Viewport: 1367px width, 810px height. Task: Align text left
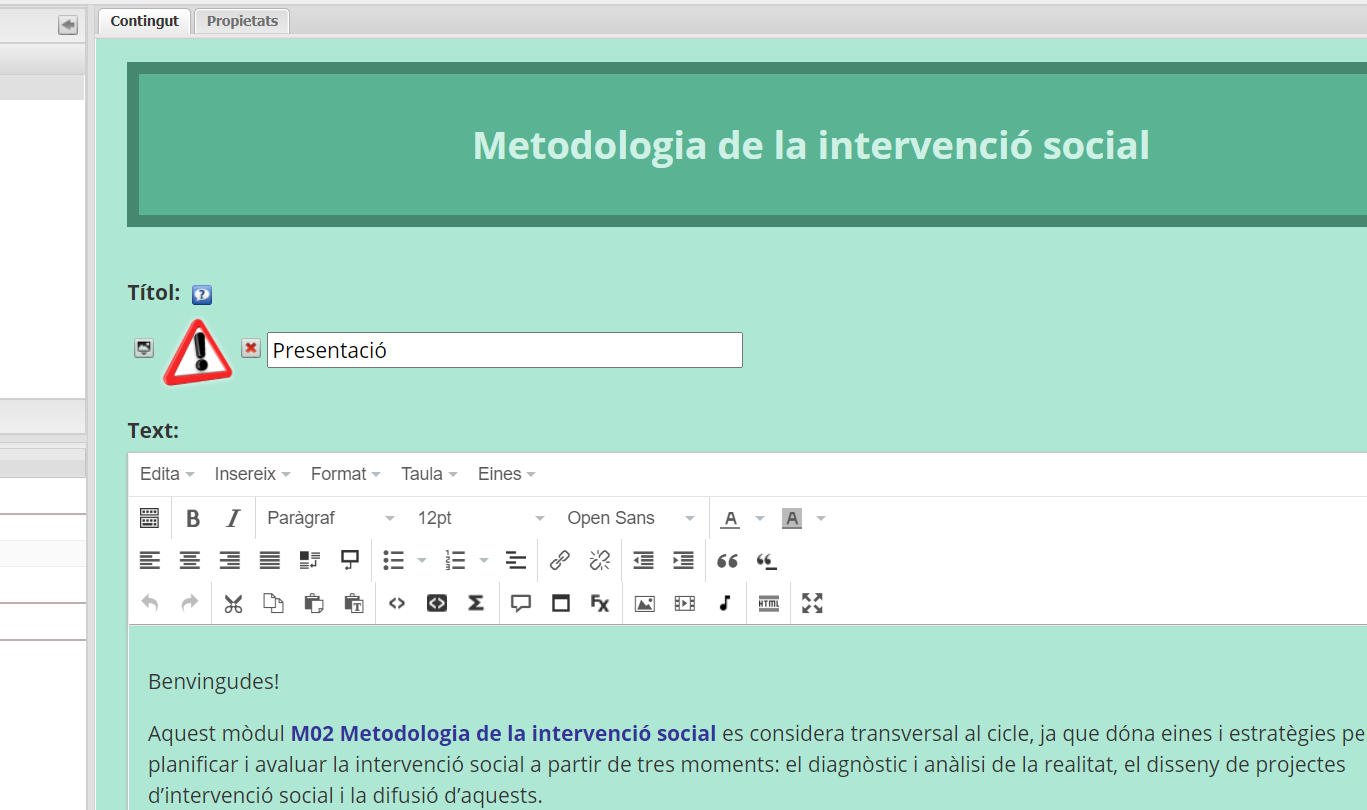click(149, 560)
